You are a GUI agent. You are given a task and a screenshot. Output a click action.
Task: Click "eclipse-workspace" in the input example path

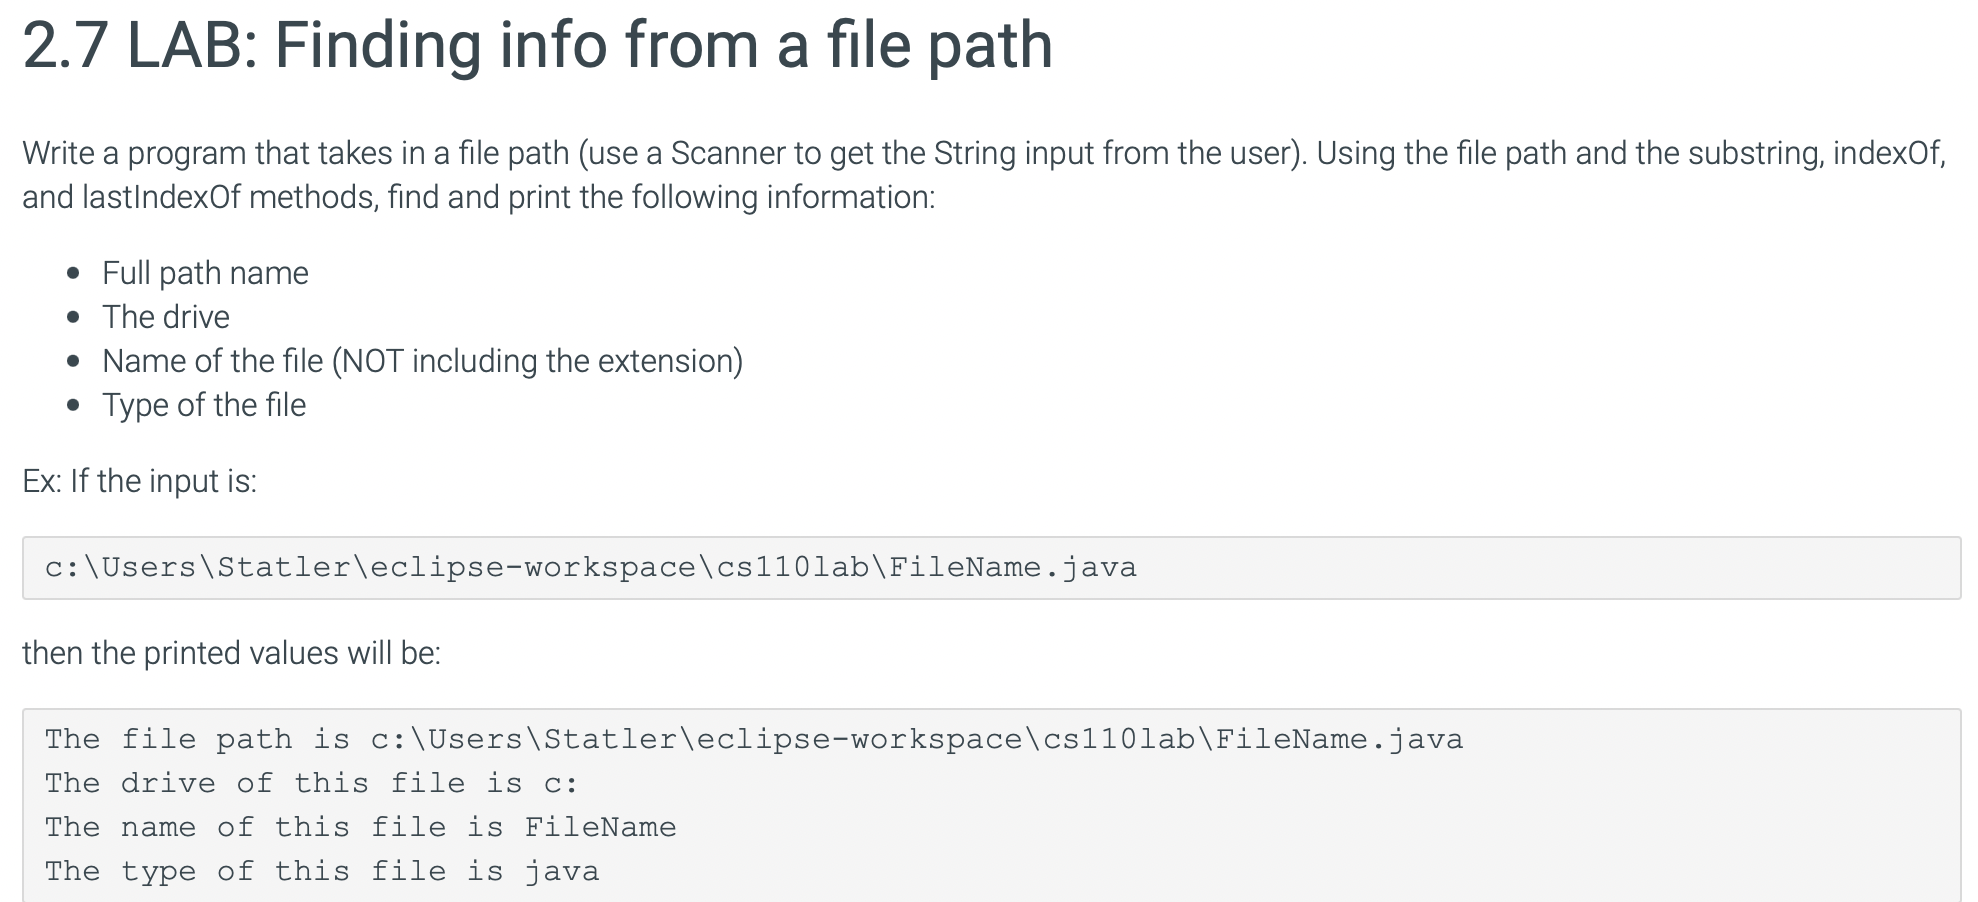(533, 568)
